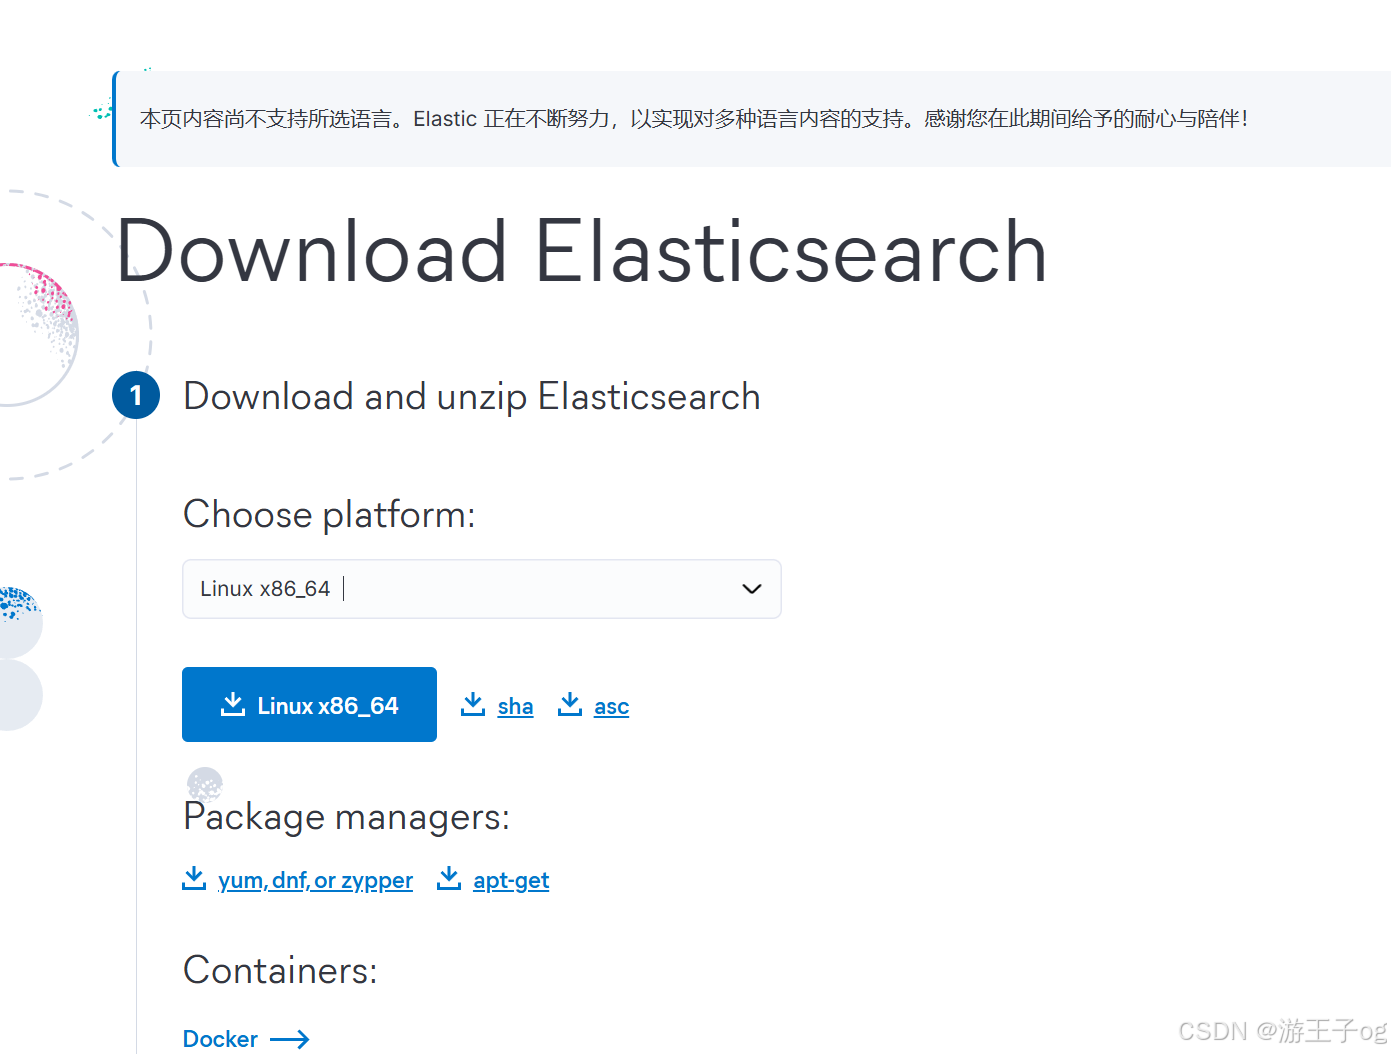Screen dimensions: 1391x1054
Task: Click the download icon before apt-get
Action: (449, 878)
